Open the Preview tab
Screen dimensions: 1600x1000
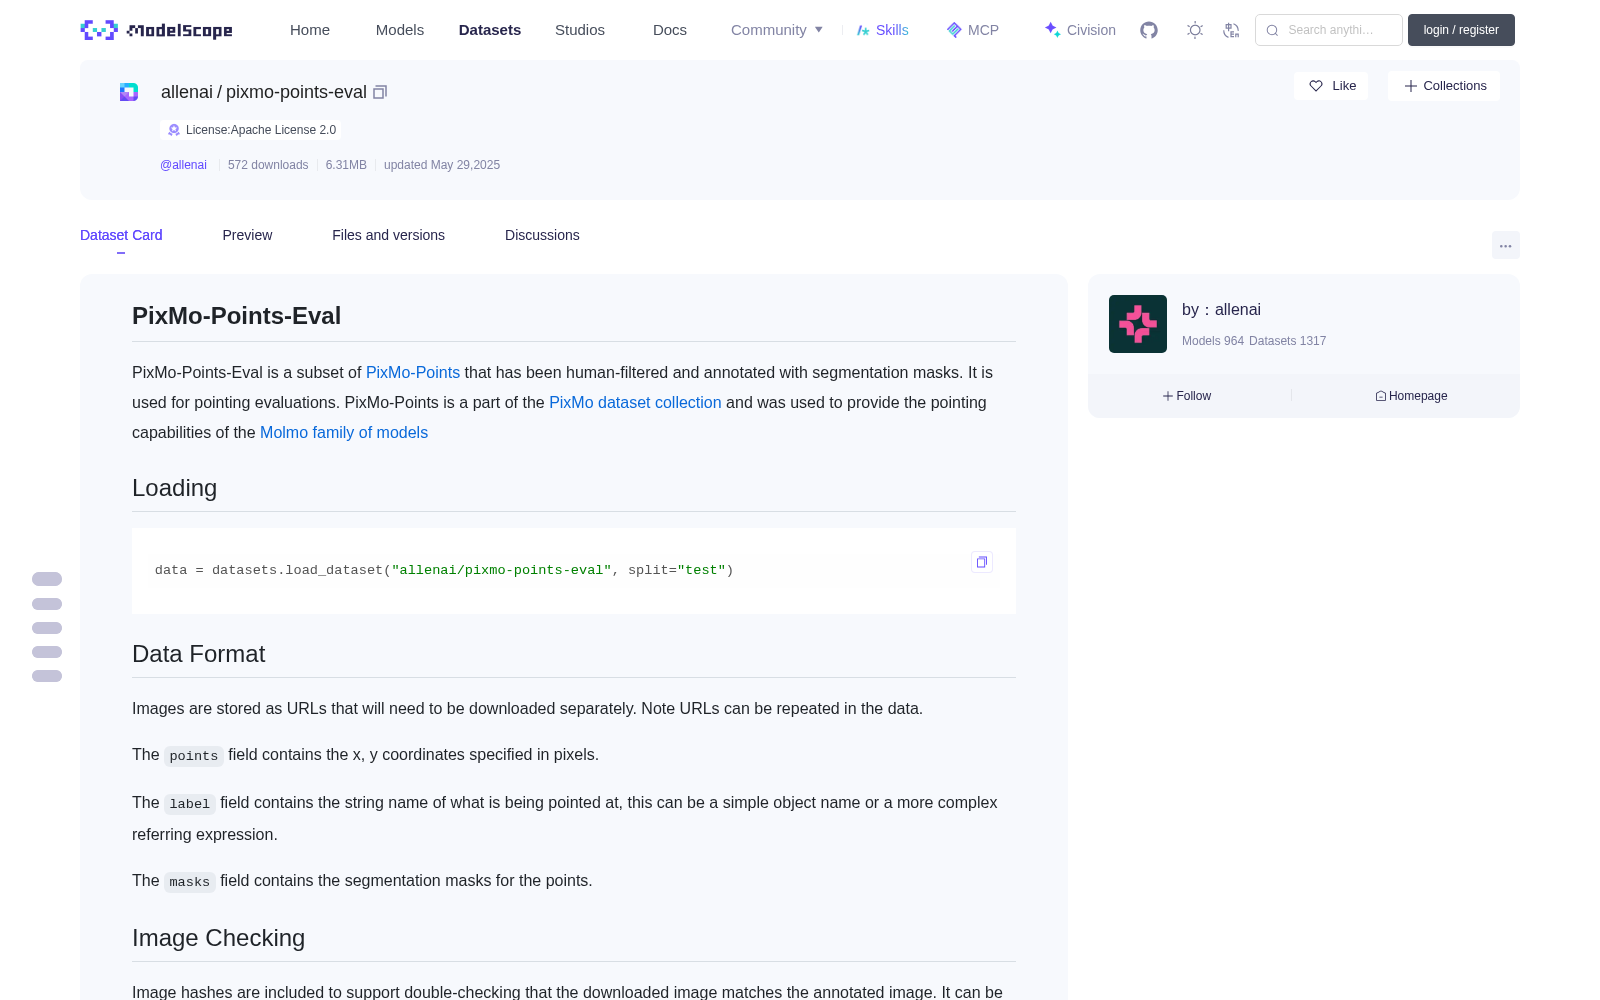247,235
